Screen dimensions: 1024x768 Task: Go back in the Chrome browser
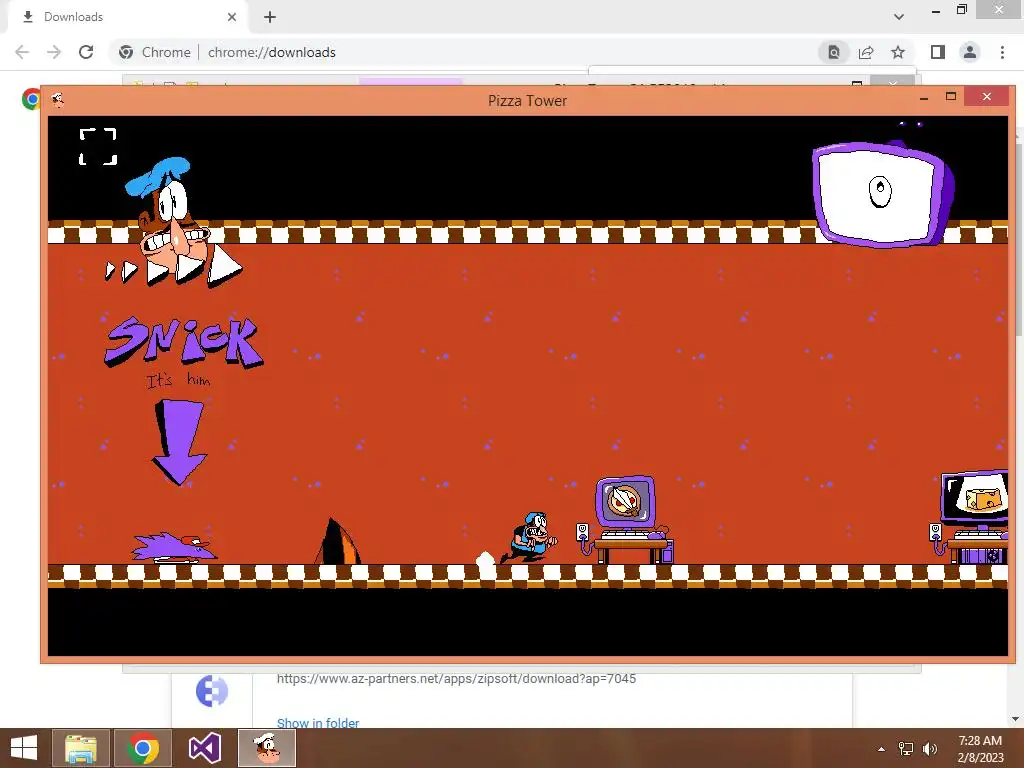22,52
